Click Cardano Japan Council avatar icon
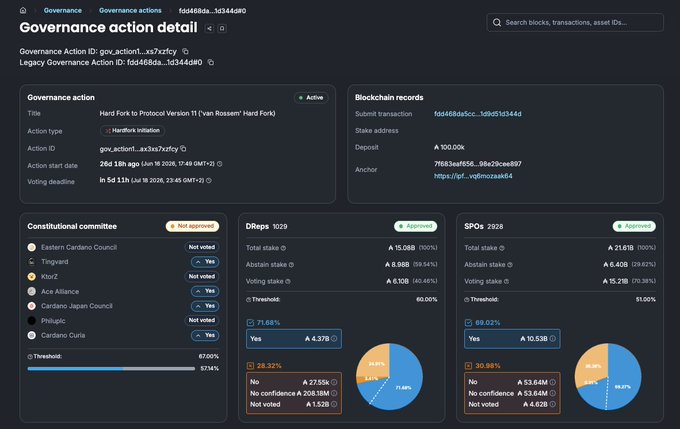680x429 pixels. (x=32, y=306)
